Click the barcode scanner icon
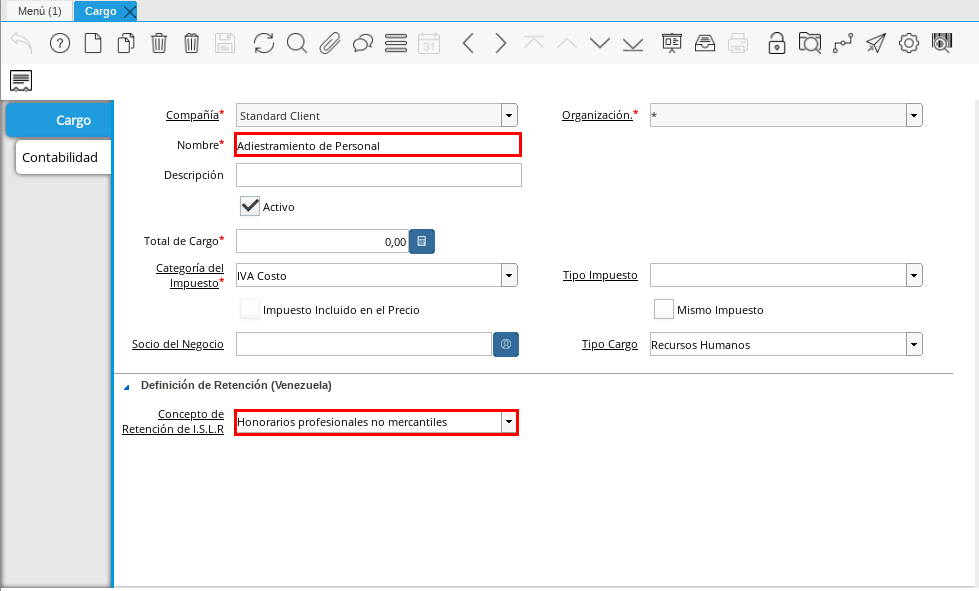Image resolution: width=979 pixels, height=591 pixels. click(x=942, y=43)
